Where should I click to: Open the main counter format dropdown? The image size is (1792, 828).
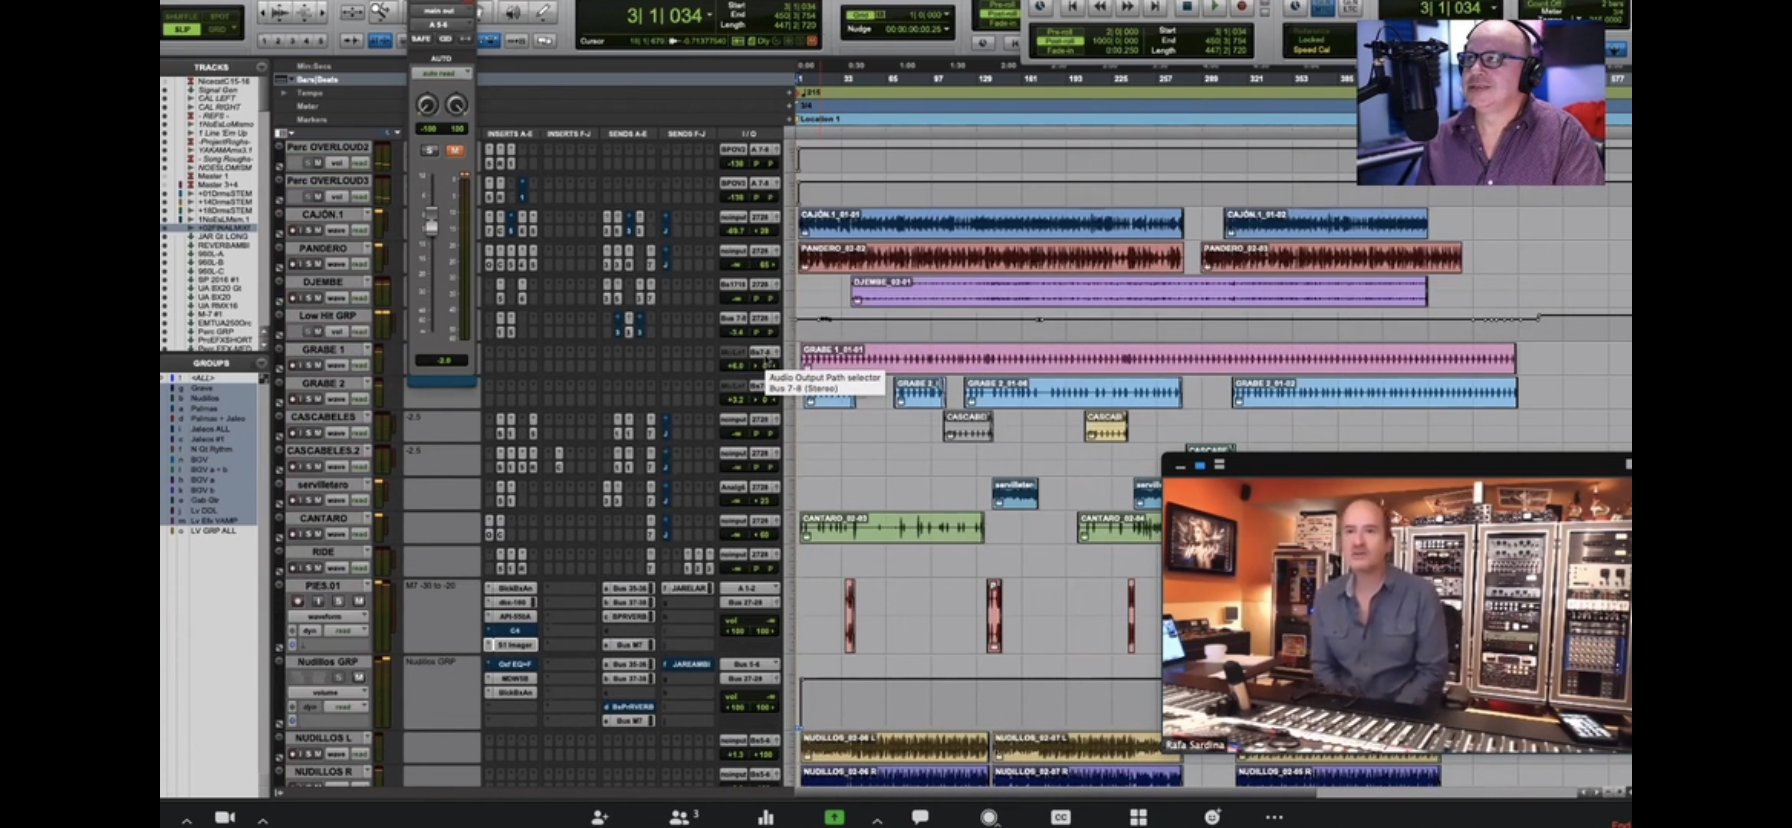point(709,15)
